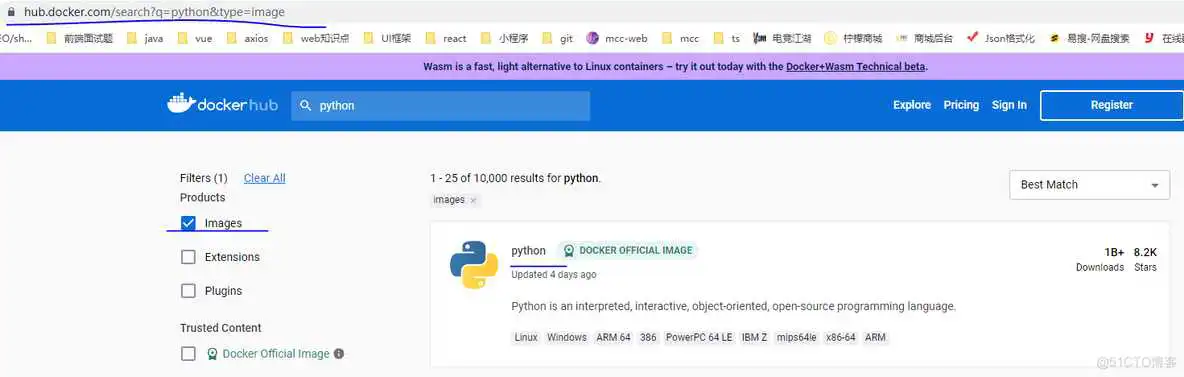The width and height of the screenshot is (1184, 377).
Task: Click the ARM 64 tag
Action: click(x=613, y=338)
